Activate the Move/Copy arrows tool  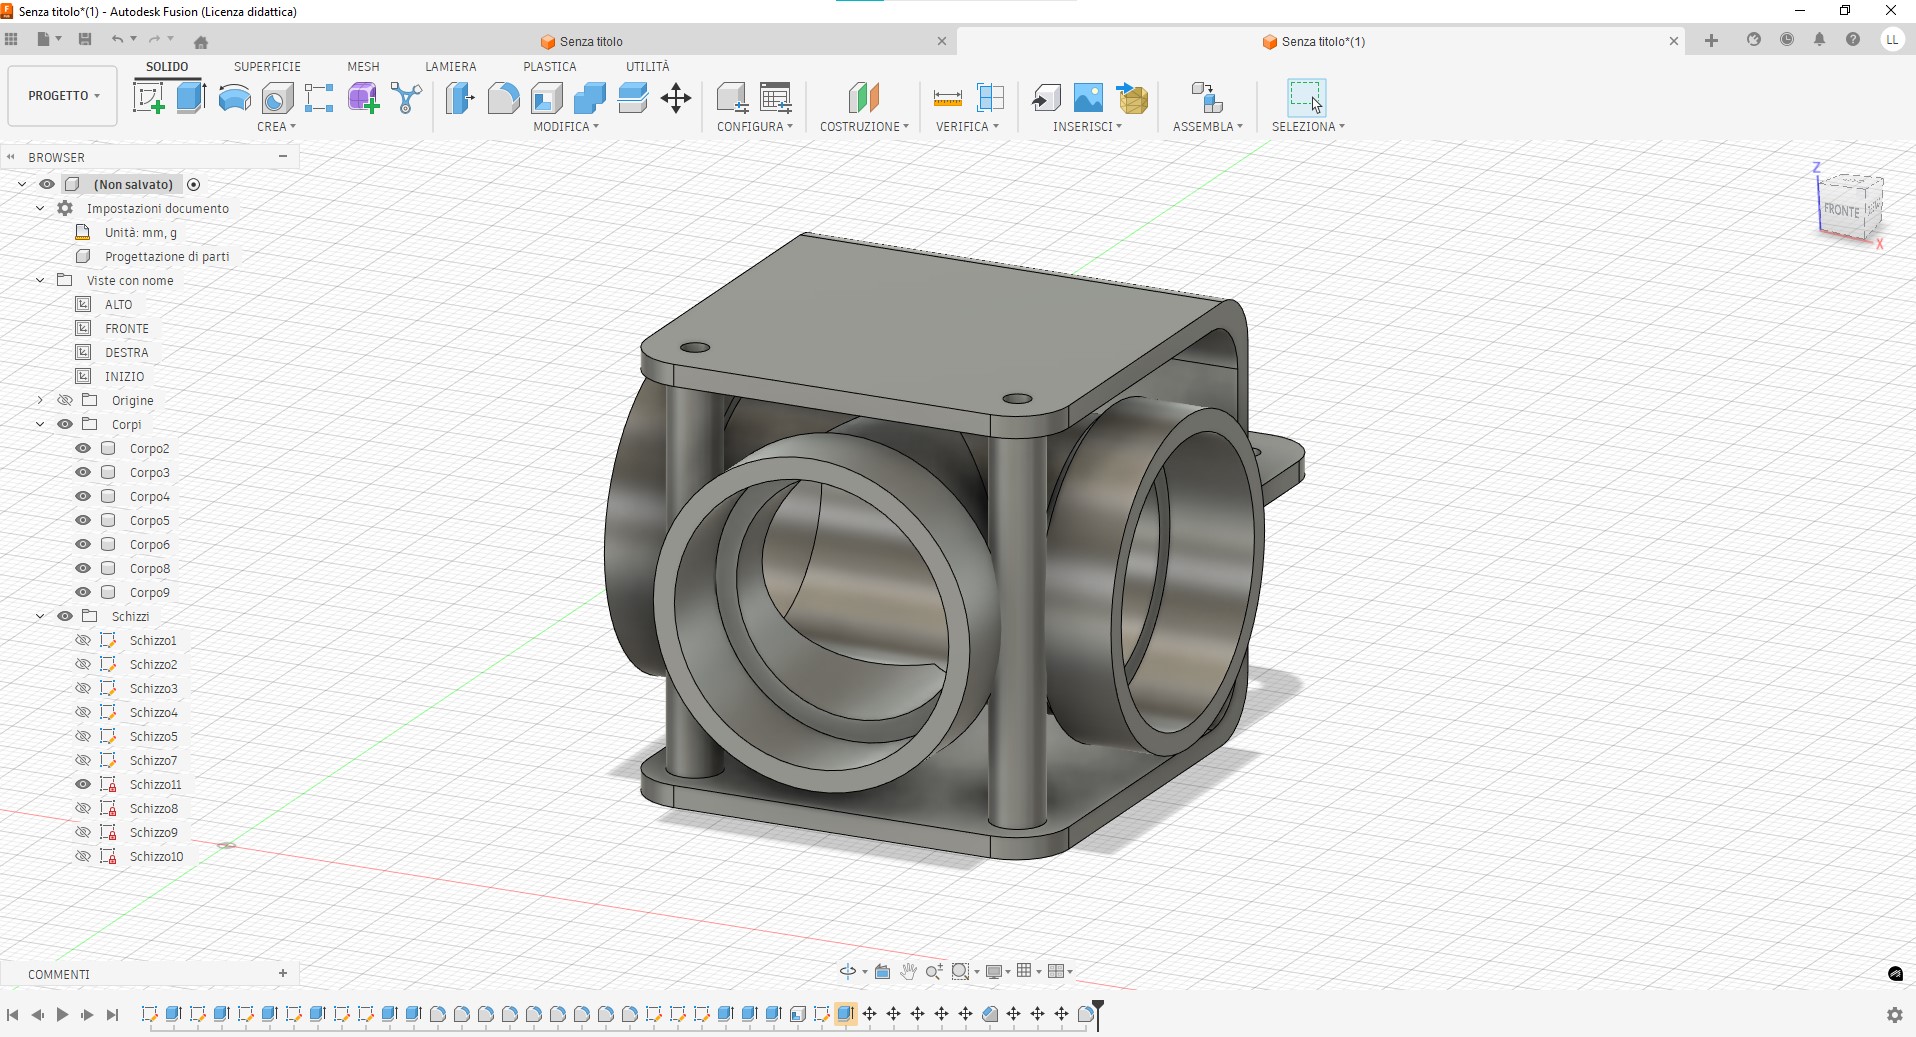tap(676, 98)
